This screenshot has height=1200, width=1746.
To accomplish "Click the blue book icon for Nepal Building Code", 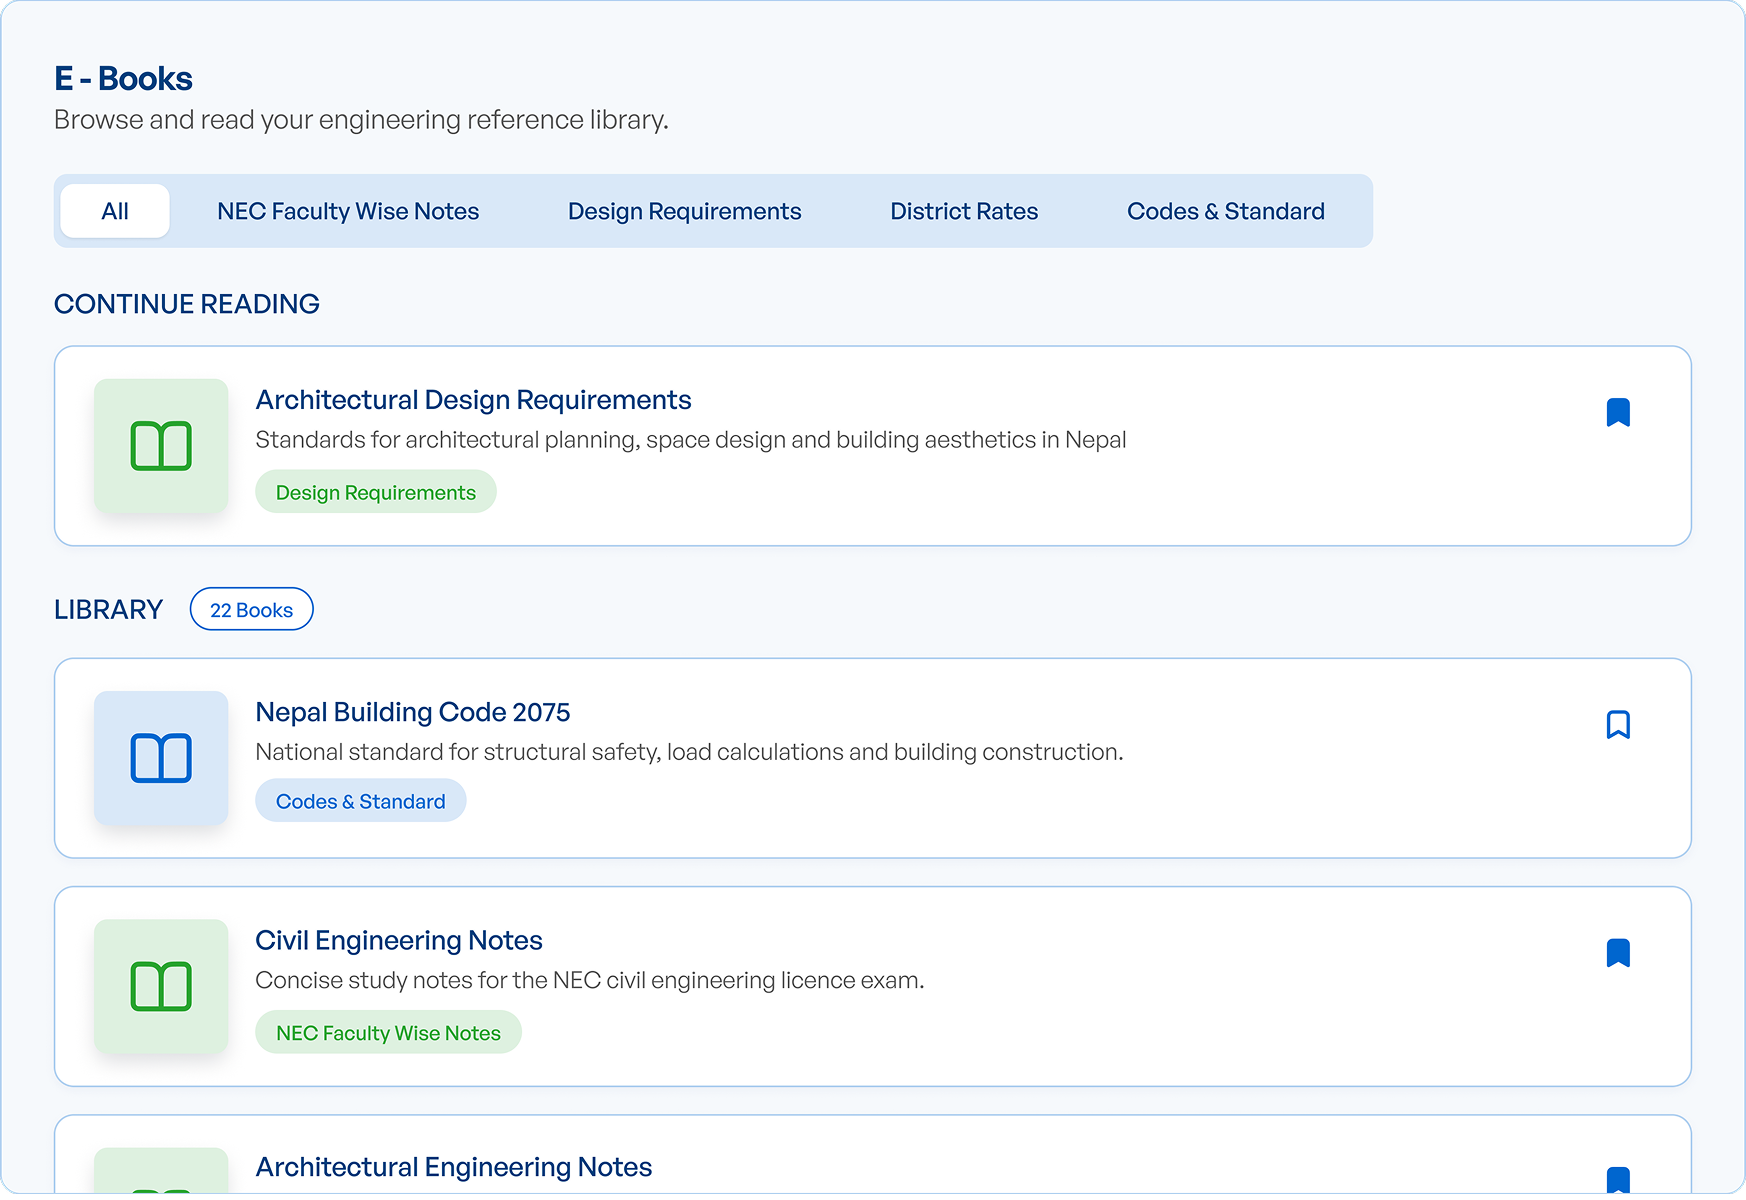I will (161, 758).
